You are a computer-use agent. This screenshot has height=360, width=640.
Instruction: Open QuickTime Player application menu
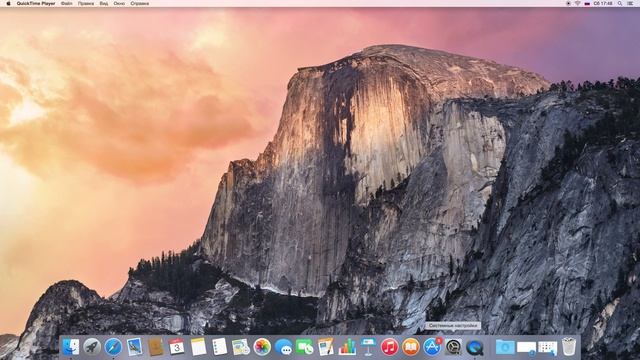coord(36,3)
